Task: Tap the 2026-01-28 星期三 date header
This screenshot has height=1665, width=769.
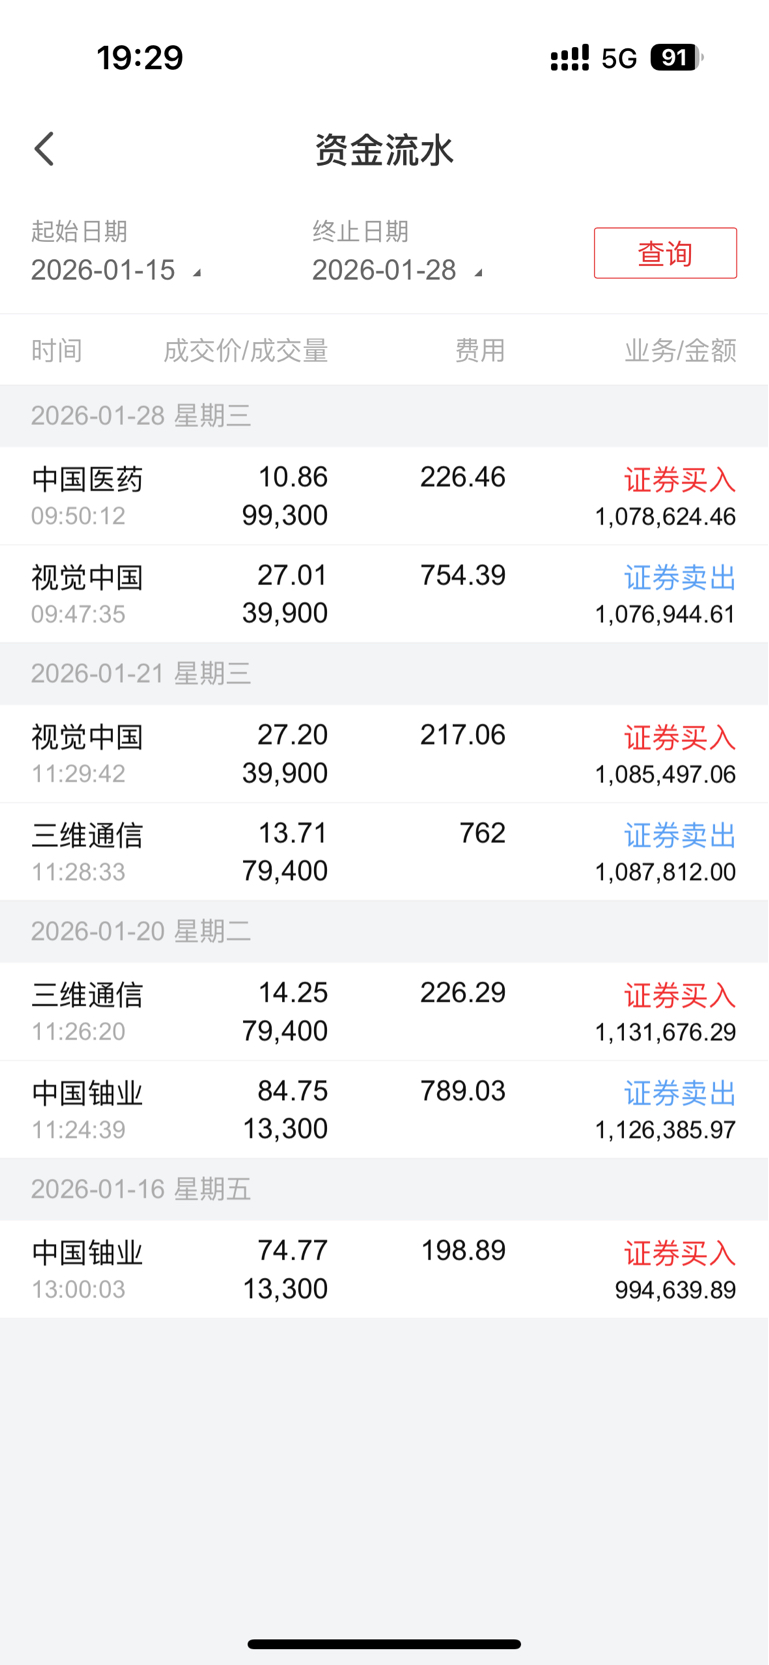Action: (x=141, y=416)
